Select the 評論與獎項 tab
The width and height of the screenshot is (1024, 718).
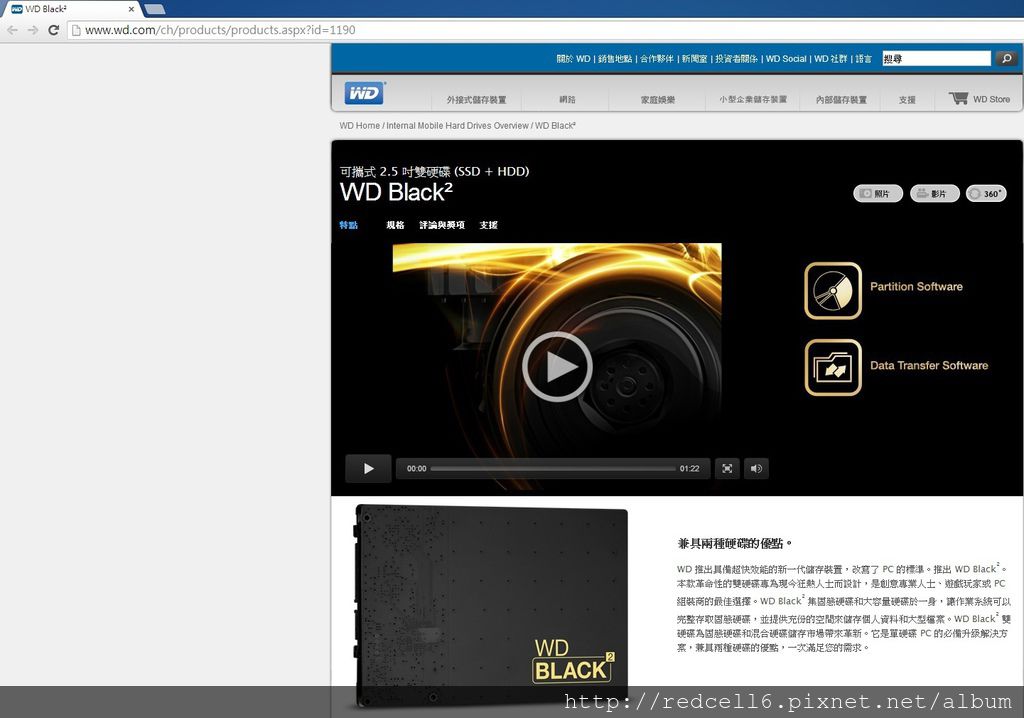(x=441, y=225)
